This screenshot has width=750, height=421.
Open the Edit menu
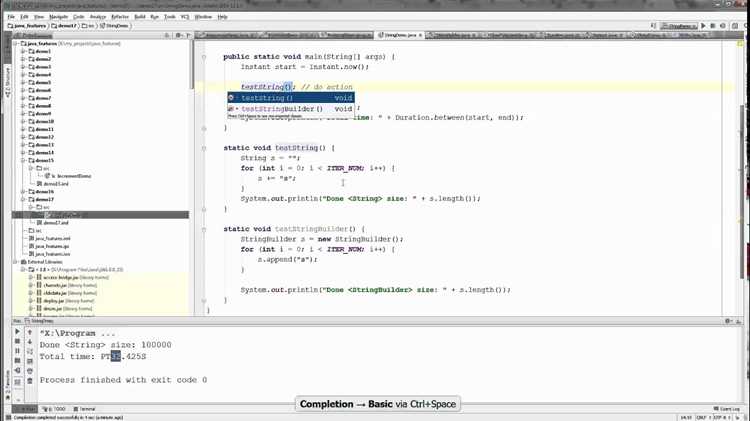click(x=24, y=17)
